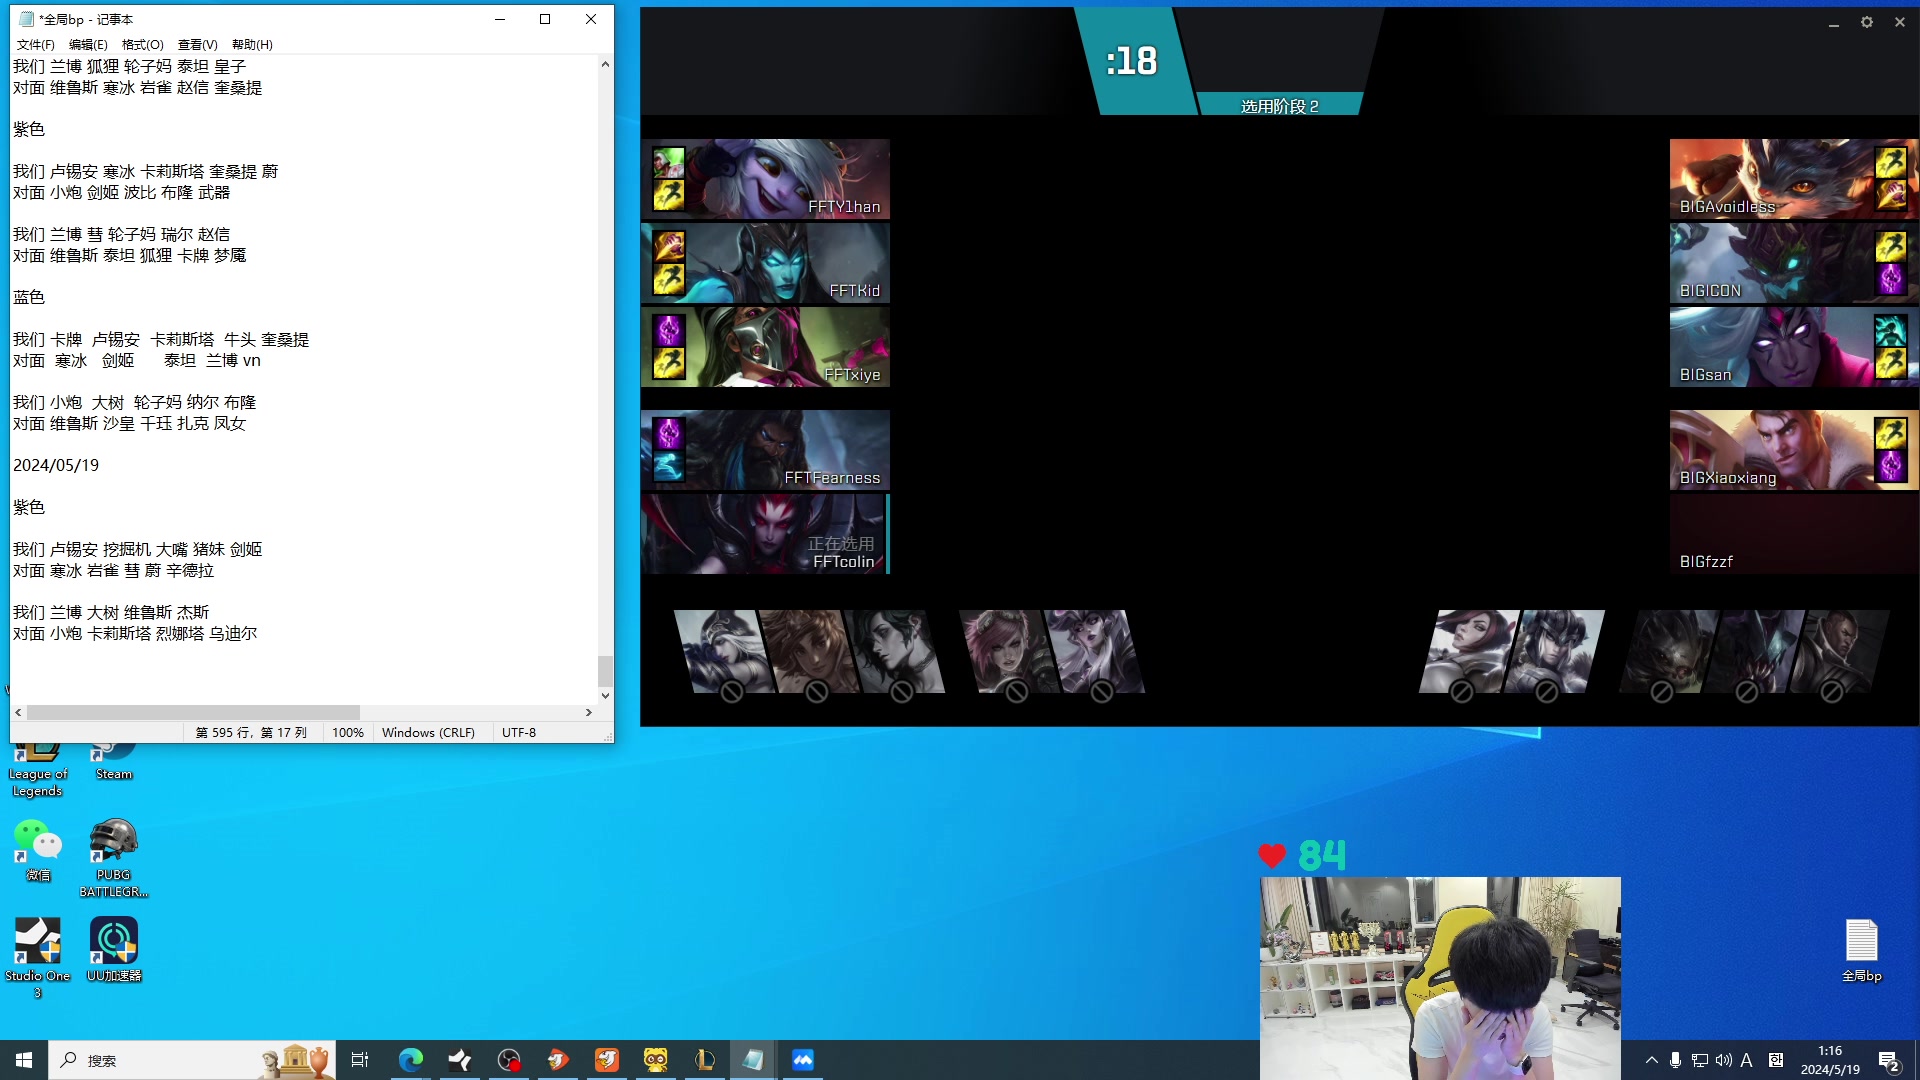Click BIGXiaoxiang's bottom summoner spell icon
Viewport: 1920px width, 1080px height.
[1890, 466]
